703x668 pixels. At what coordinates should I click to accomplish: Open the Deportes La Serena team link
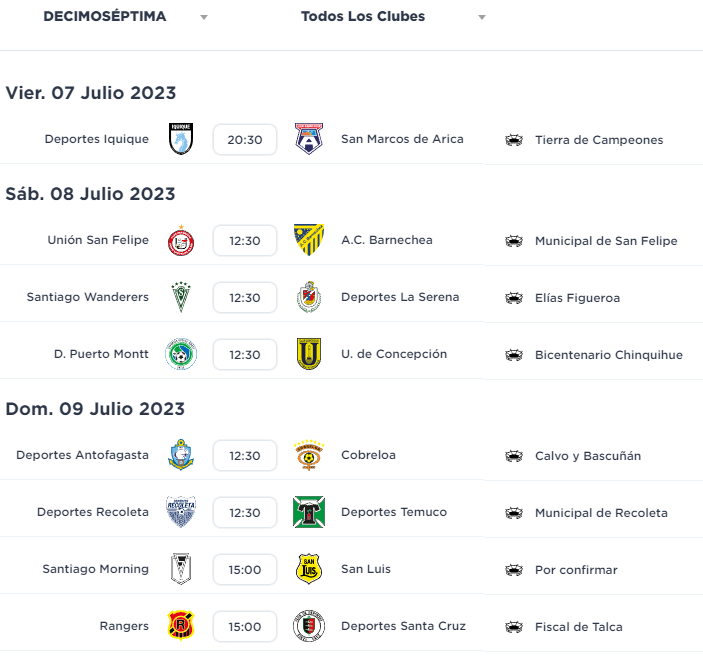click(400, 297)
